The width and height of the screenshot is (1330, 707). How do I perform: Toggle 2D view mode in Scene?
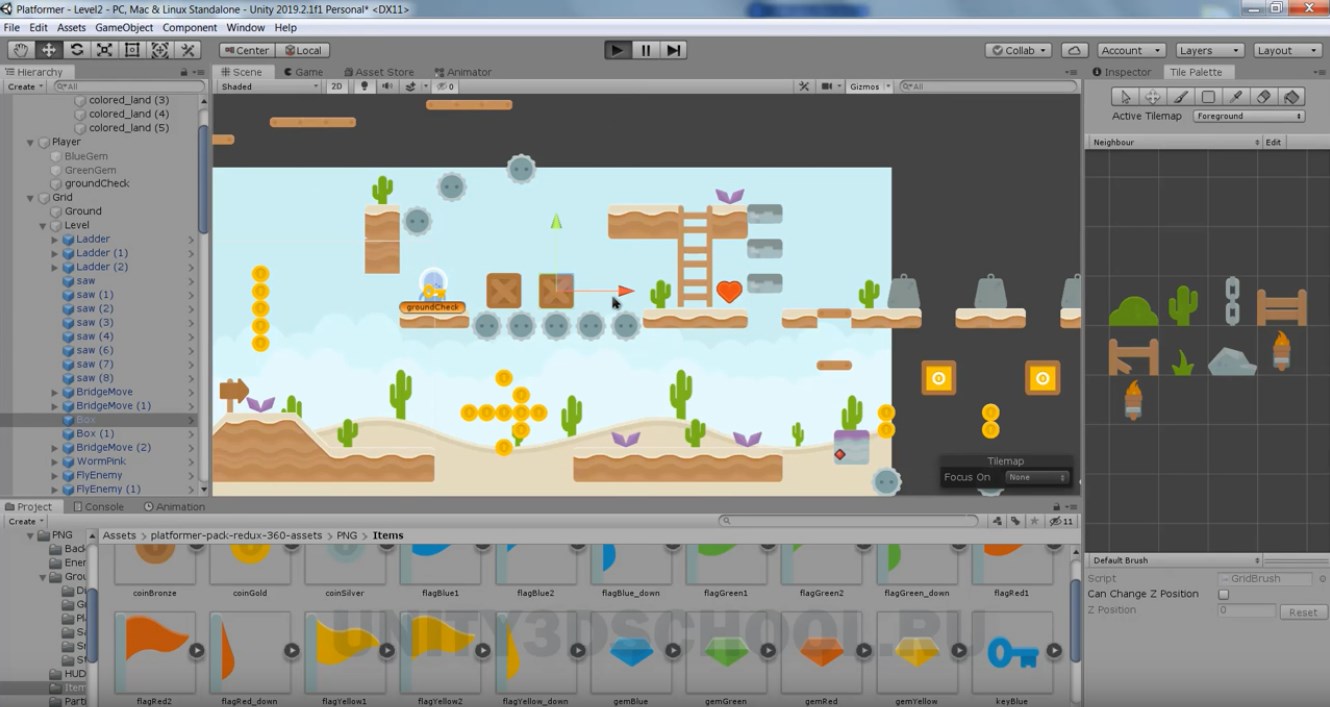pos(337,87)
